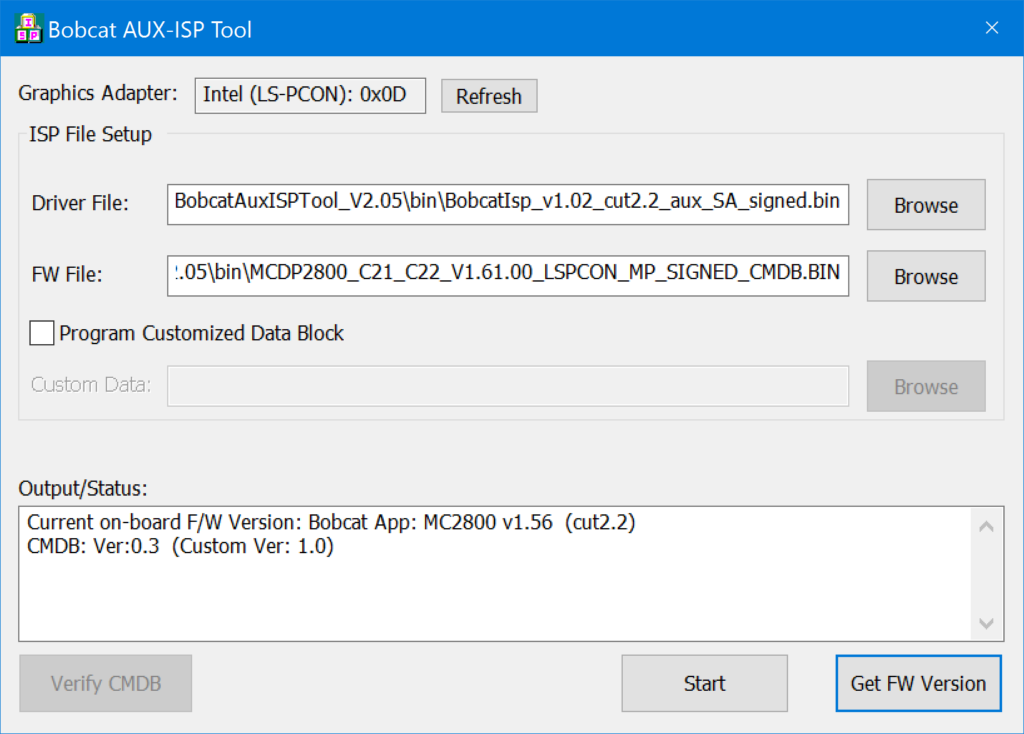Browse for the FW File
The width and height of the screenshot is (1024, 734).
click(925, 276)
